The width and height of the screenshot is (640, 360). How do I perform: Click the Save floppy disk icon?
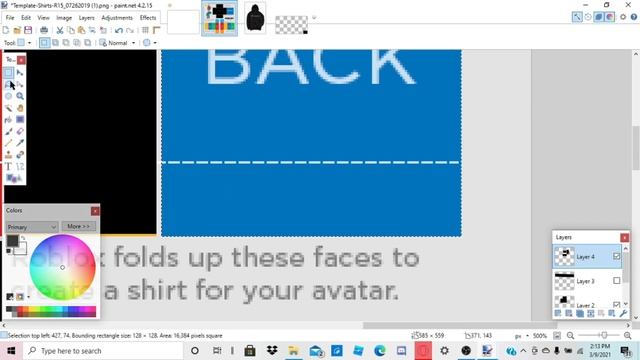point(28,30)
